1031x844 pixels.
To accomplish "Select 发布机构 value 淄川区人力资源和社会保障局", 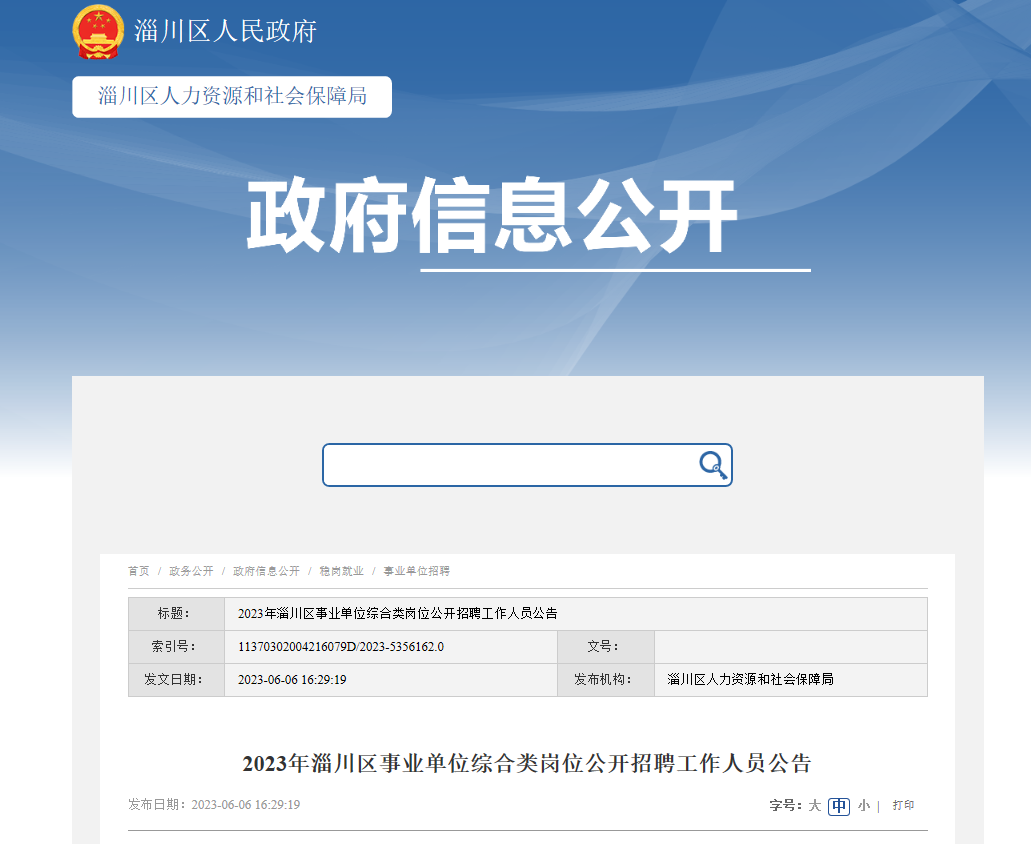I will (750, 680).
